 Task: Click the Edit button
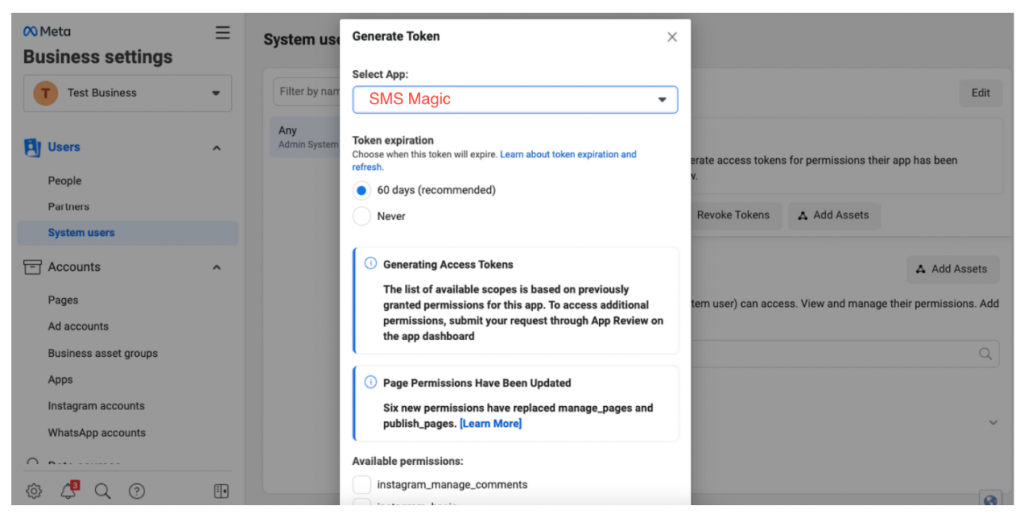point(980,93)
